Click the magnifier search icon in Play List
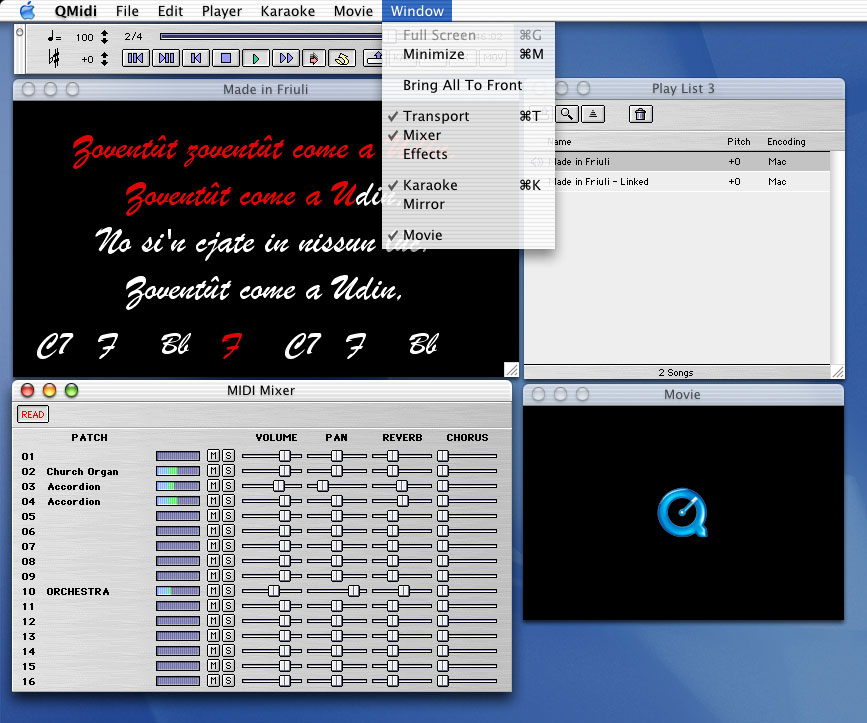This screenshot has width=867, height=723. point(567,114)
